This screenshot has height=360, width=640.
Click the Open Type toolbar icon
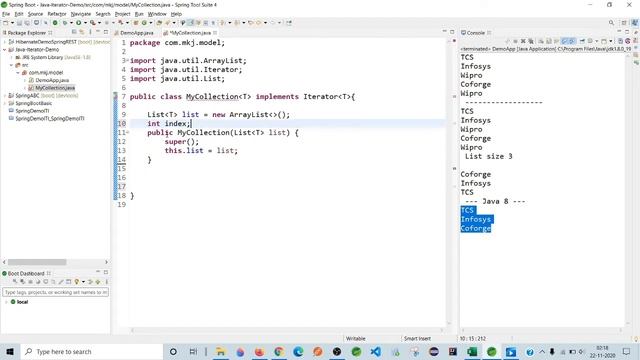159,23
